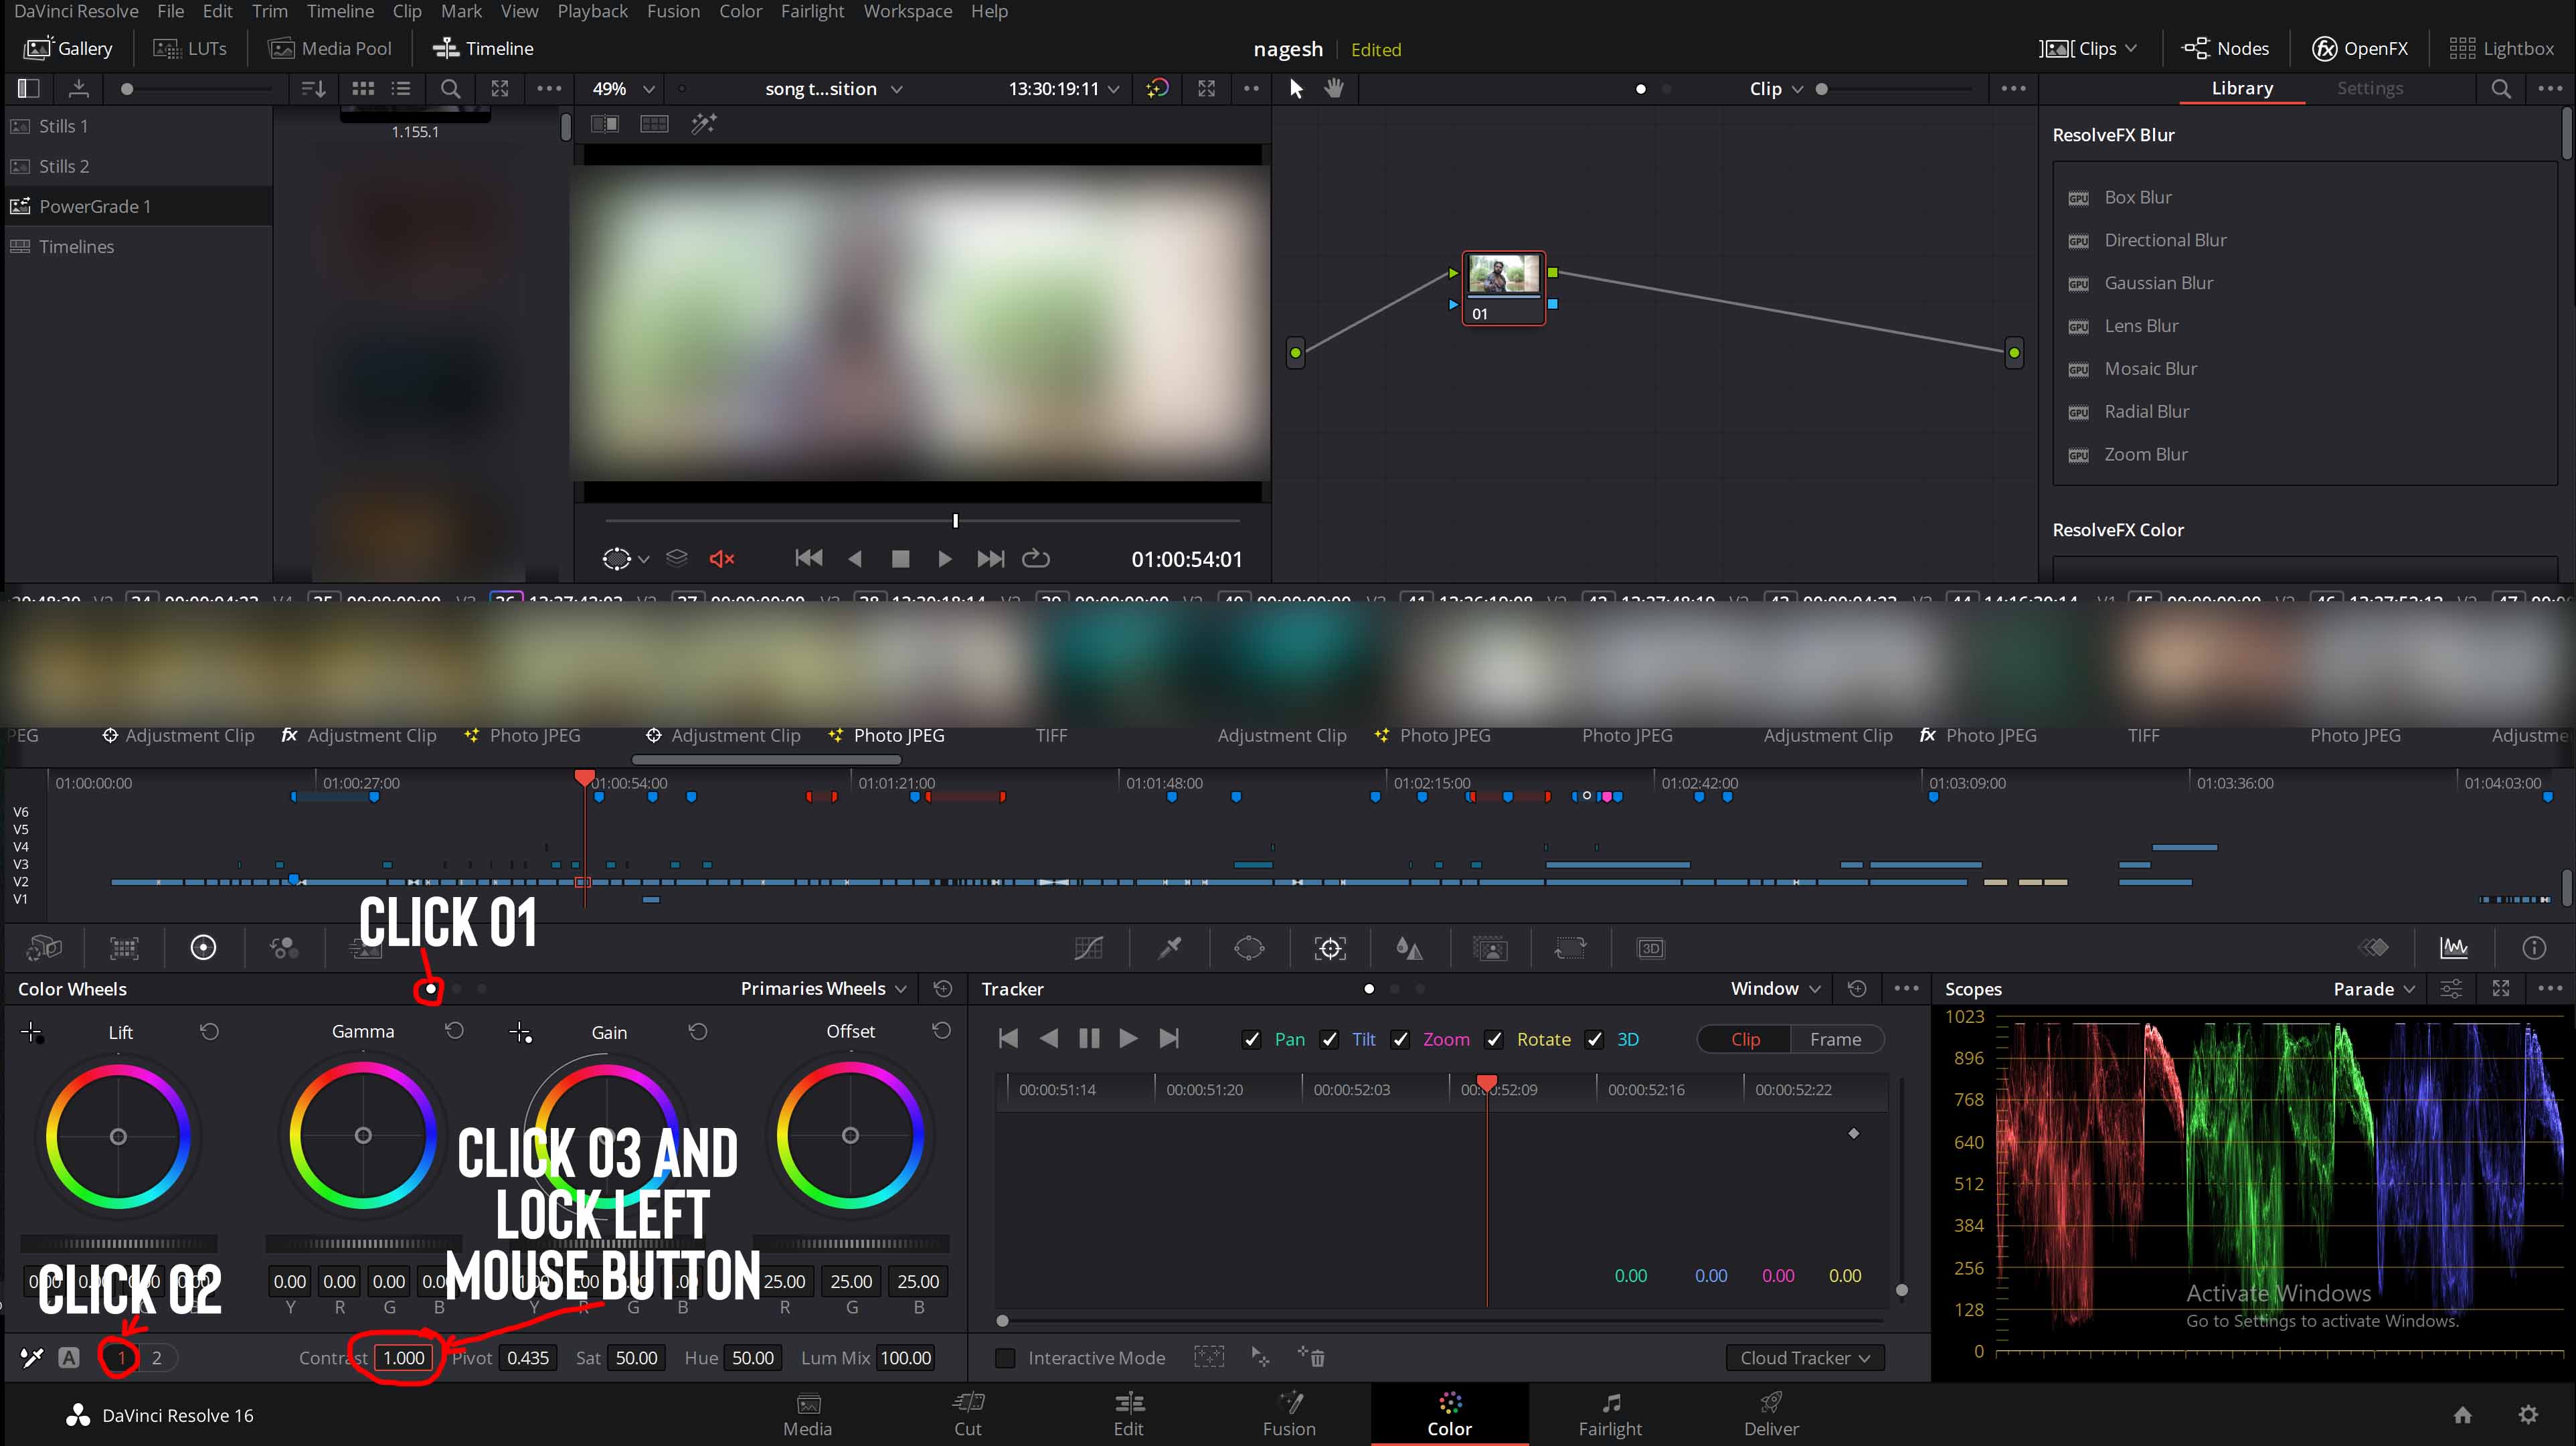Click the Contrast value field
This screenshot has height=1446, width=2576.
(x=404, y=1357)
